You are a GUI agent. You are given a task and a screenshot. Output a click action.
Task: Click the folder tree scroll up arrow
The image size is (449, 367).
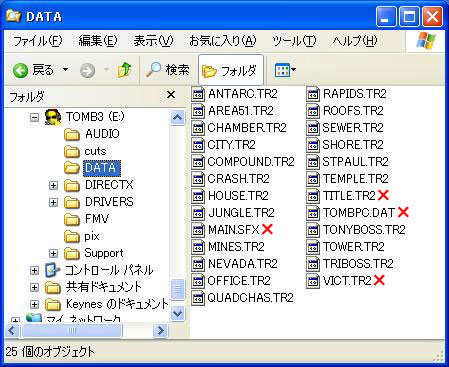tap(177, 118)
